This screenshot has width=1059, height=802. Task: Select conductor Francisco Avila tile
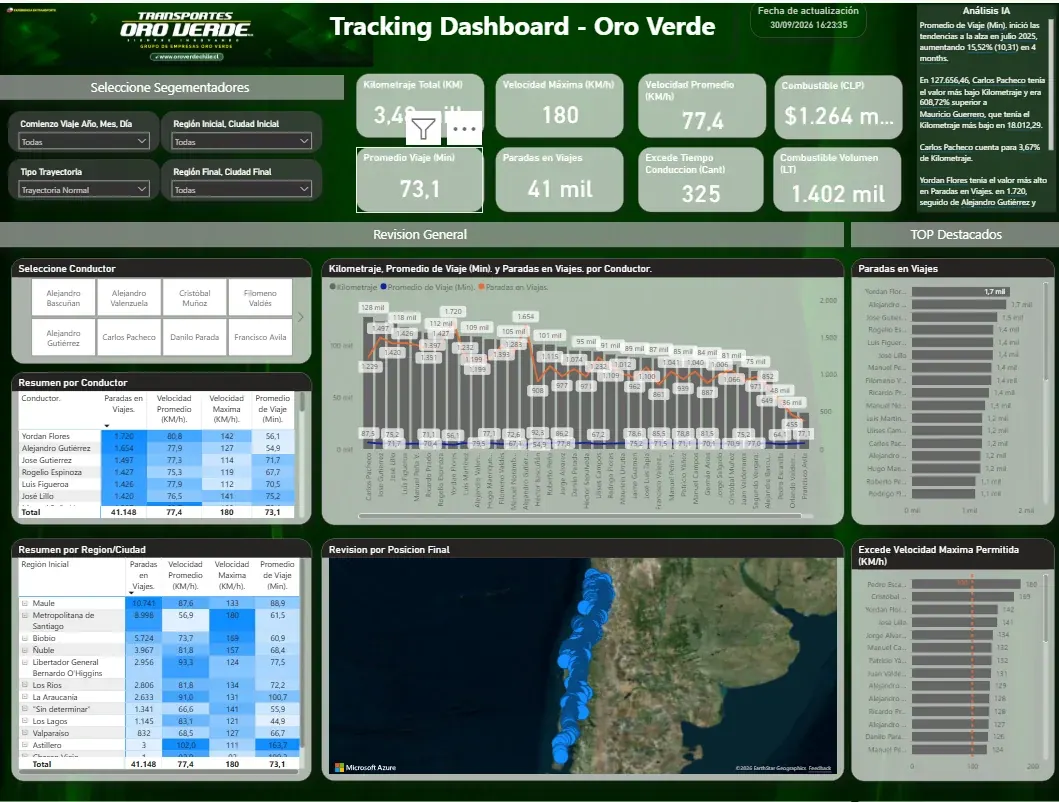coord(260,337)
